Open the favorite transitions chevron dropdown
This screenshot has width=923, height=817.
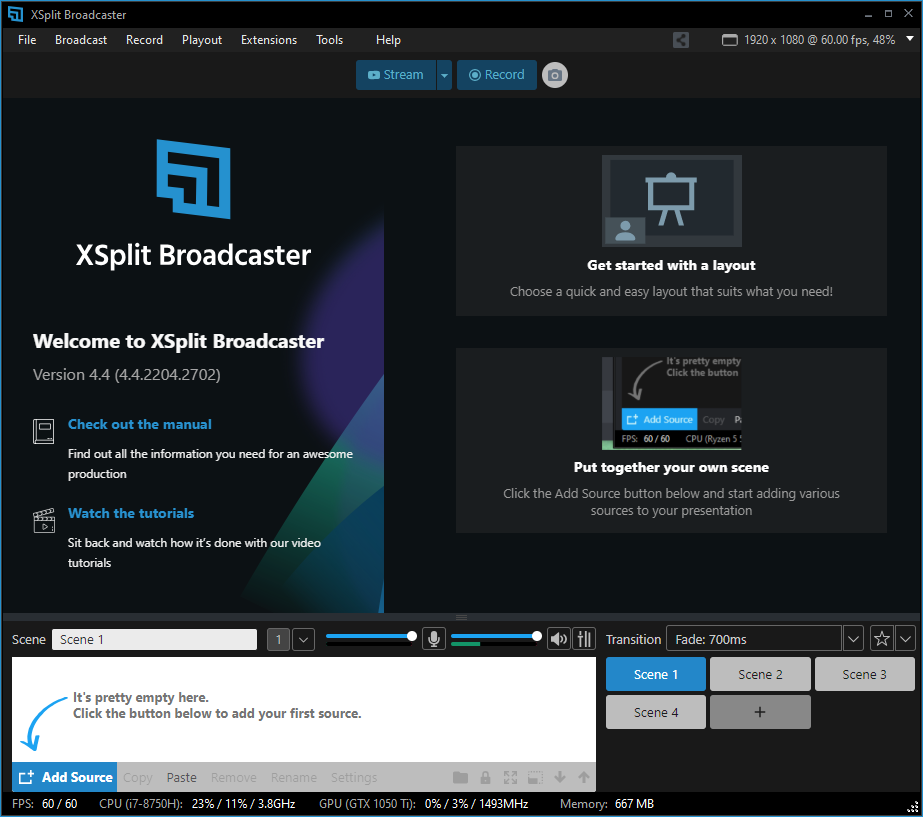[x=905, y=639]
